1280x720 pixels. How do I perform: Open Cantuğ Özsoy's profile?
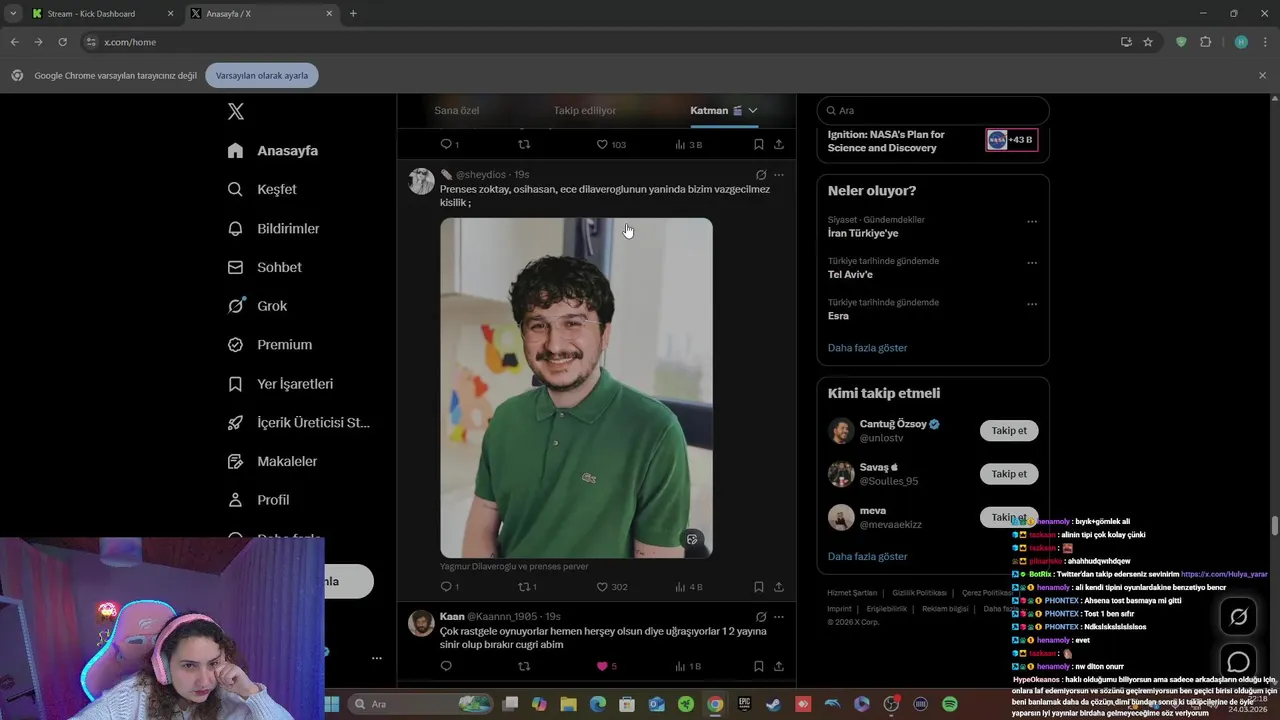pos(893,424)
